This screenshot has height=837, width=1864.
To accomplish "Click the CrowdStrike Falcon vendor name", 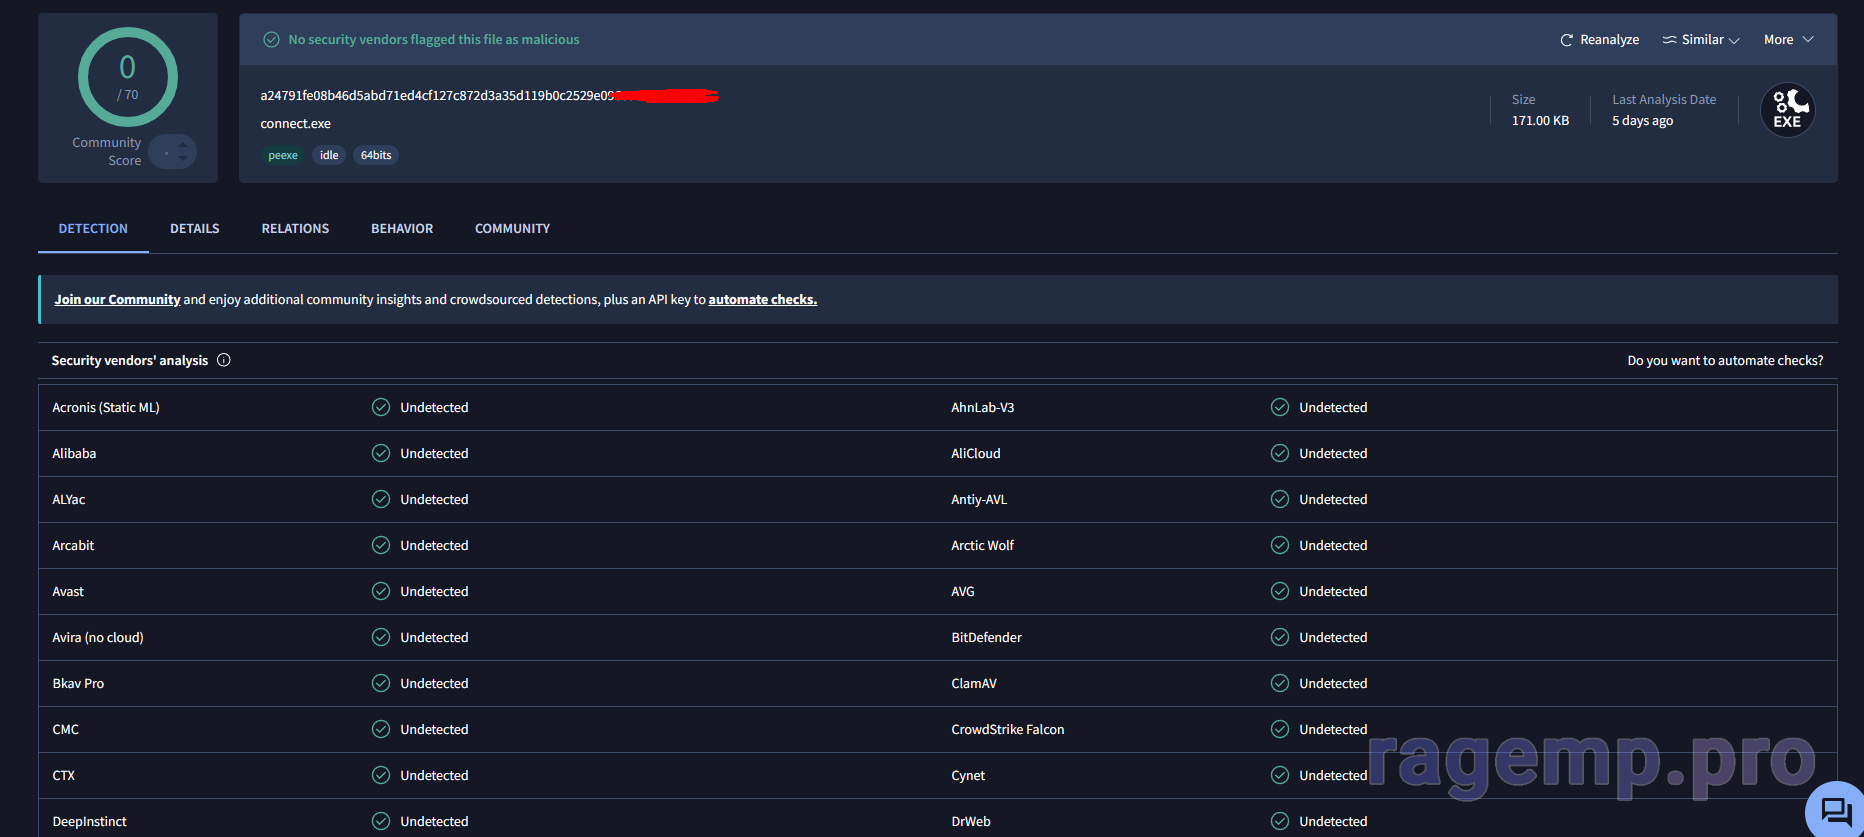I will pos(1008,730).
